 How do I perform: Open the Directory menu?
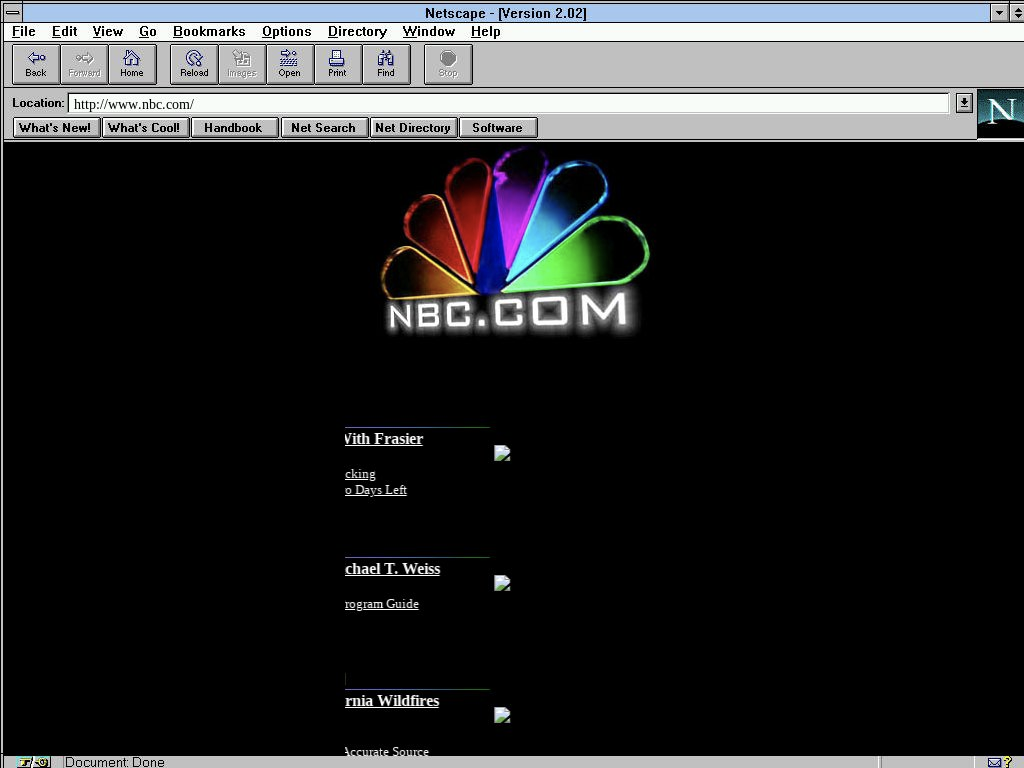(x=357, y=32)
